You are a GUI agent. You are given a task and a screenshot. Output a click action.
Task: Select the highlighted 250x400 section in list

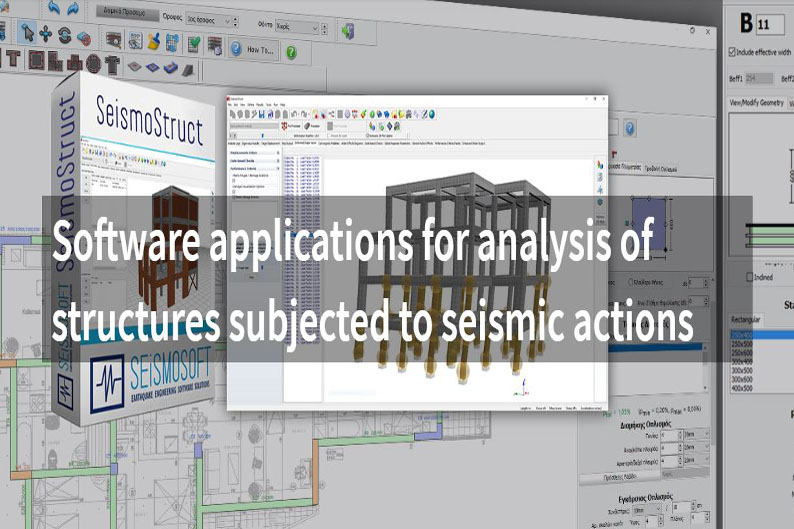click(x=762, y=335)
